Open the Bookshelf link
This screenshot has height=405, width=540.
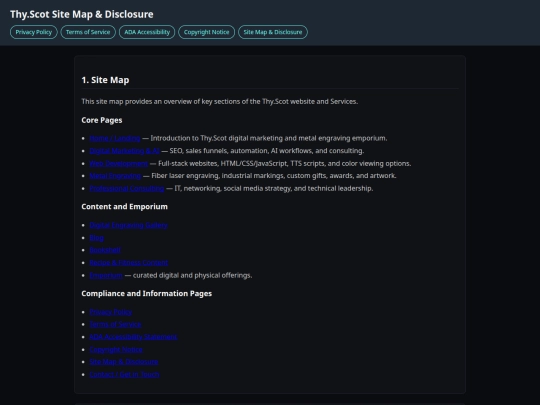pyautogui.click(x=105, y=250)
